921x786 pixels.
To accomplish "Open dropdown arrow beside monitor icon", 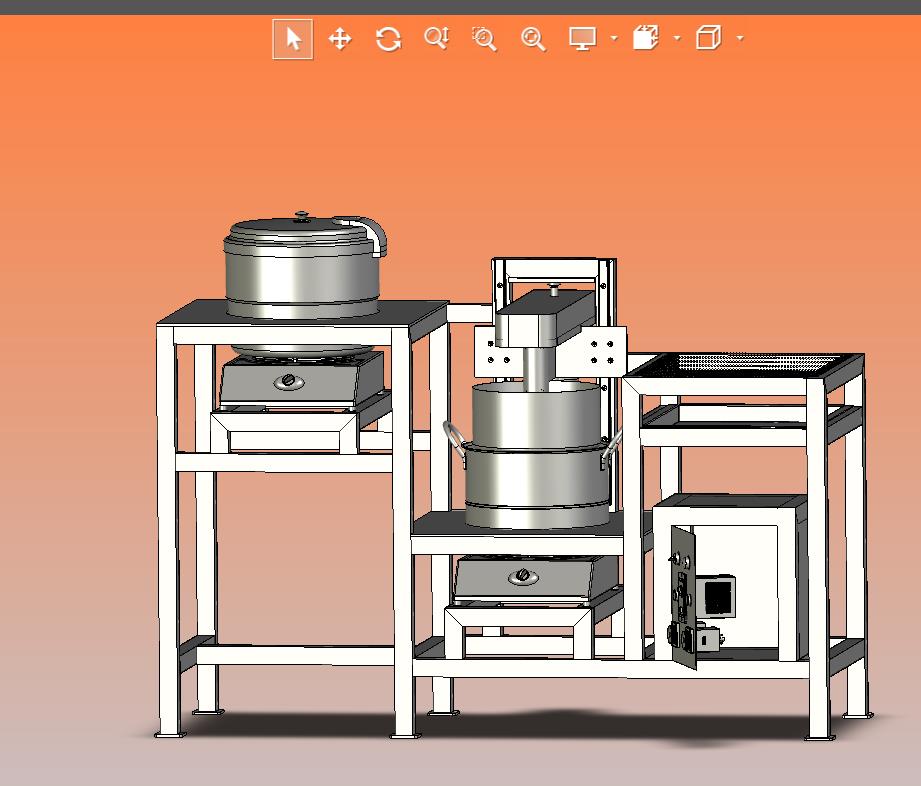I will point(614,38).
